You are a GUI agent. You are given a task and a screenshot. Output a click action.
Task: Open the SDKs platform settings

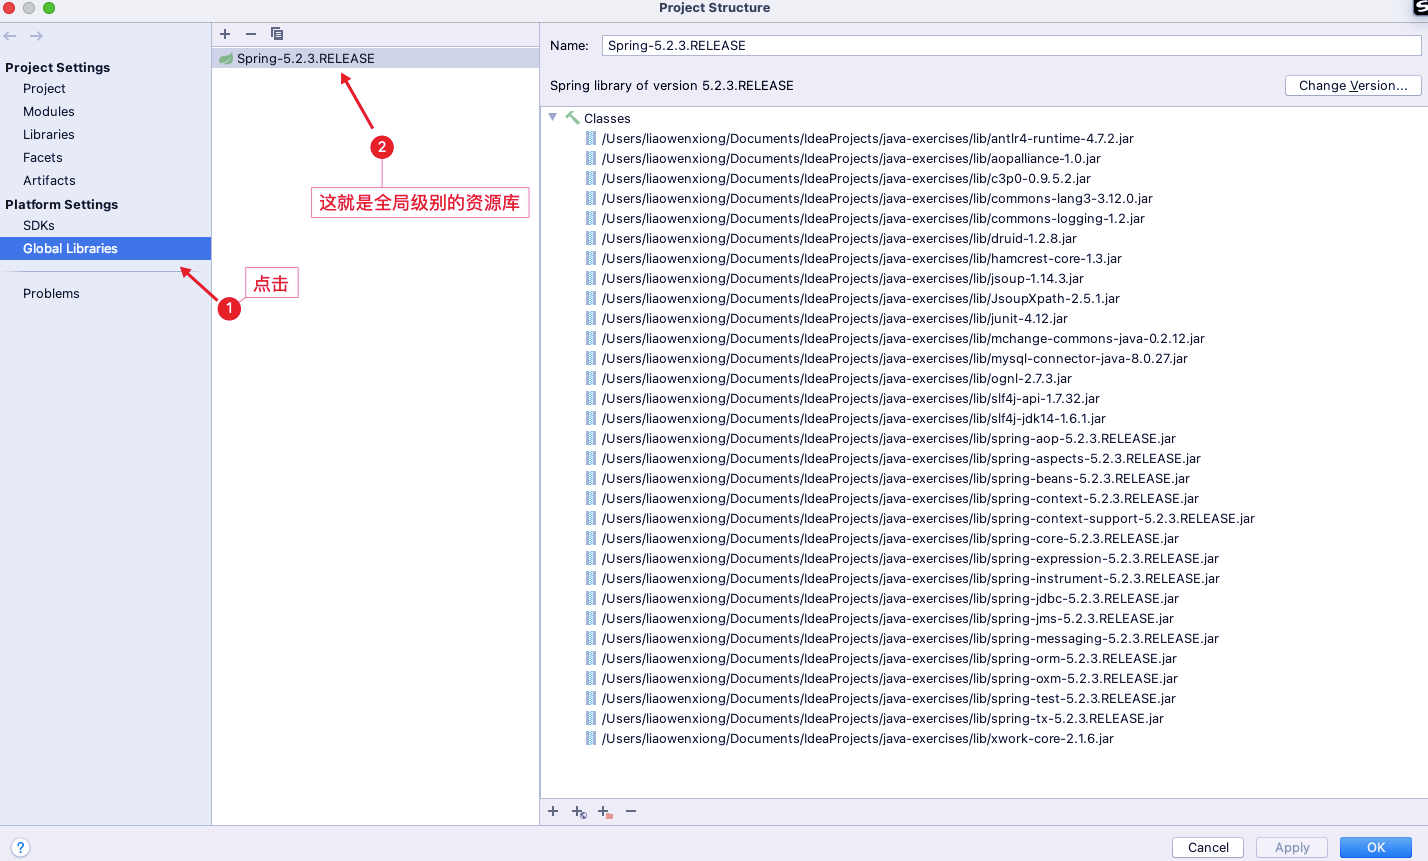[x=39, y=226]
